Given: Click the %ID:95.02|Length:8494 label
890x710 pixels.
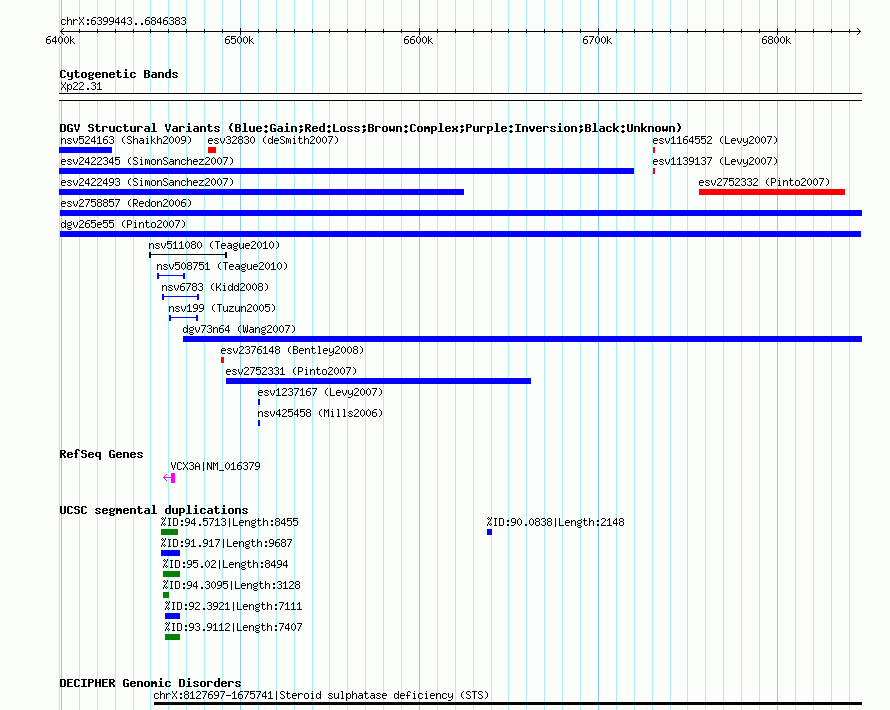Looking at the screenshot, I should coord(225,564).
